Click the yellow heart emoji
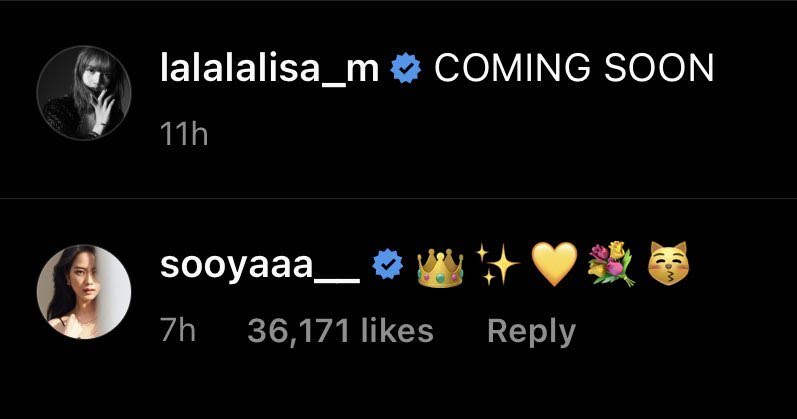Viewport: 797px width, 419px height. coord(554,264)
